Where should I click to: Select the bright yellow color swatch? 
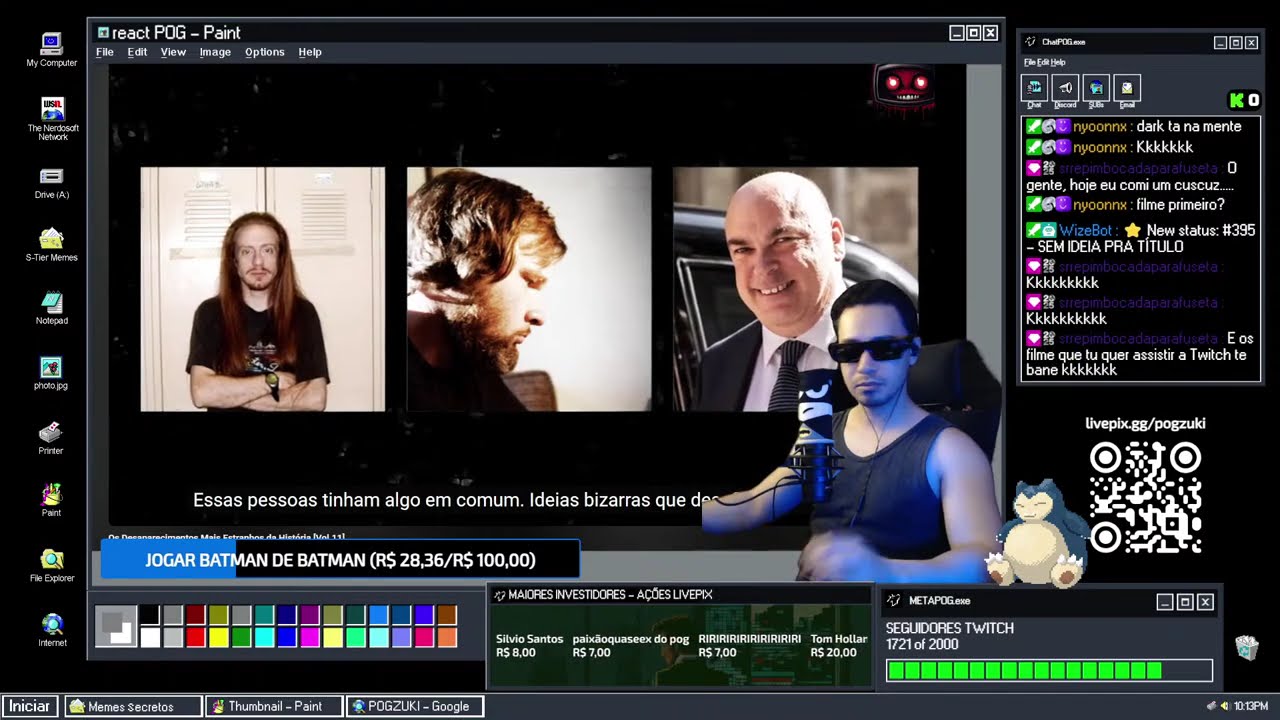click(218, 637)
